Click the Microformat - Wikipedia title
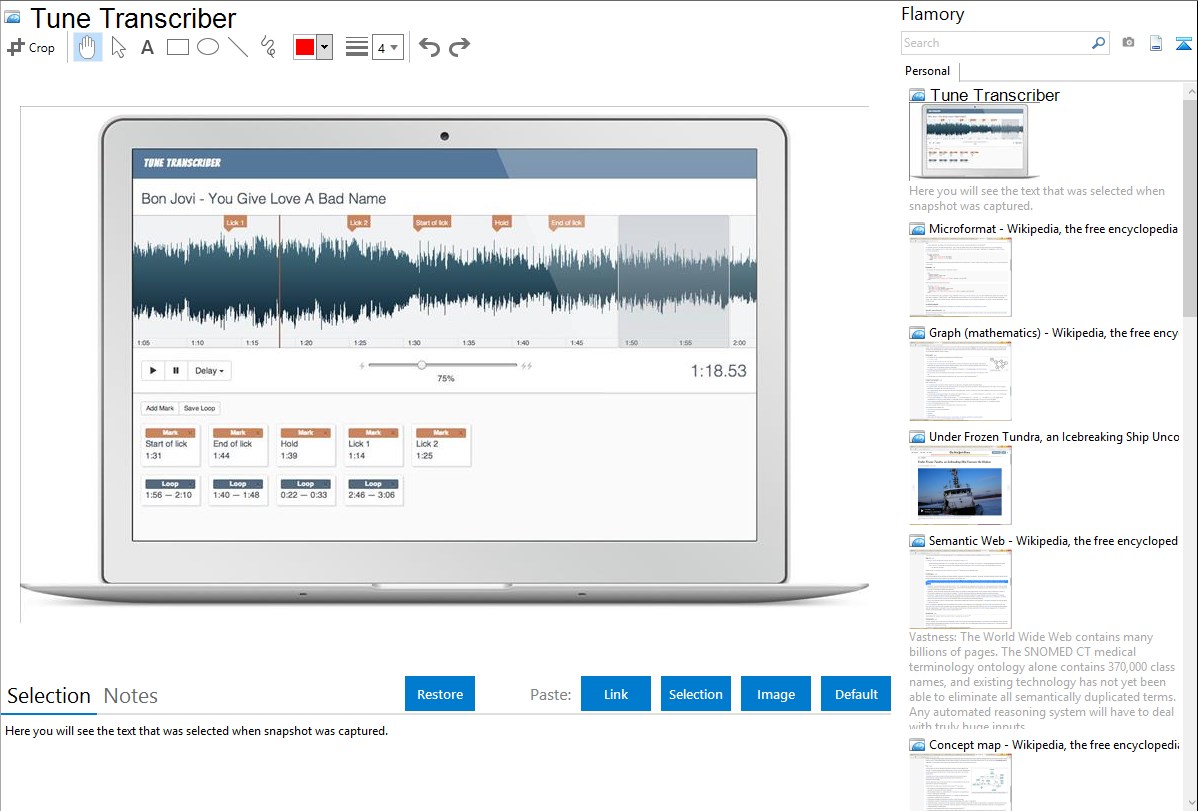 tap(1053, 229)
